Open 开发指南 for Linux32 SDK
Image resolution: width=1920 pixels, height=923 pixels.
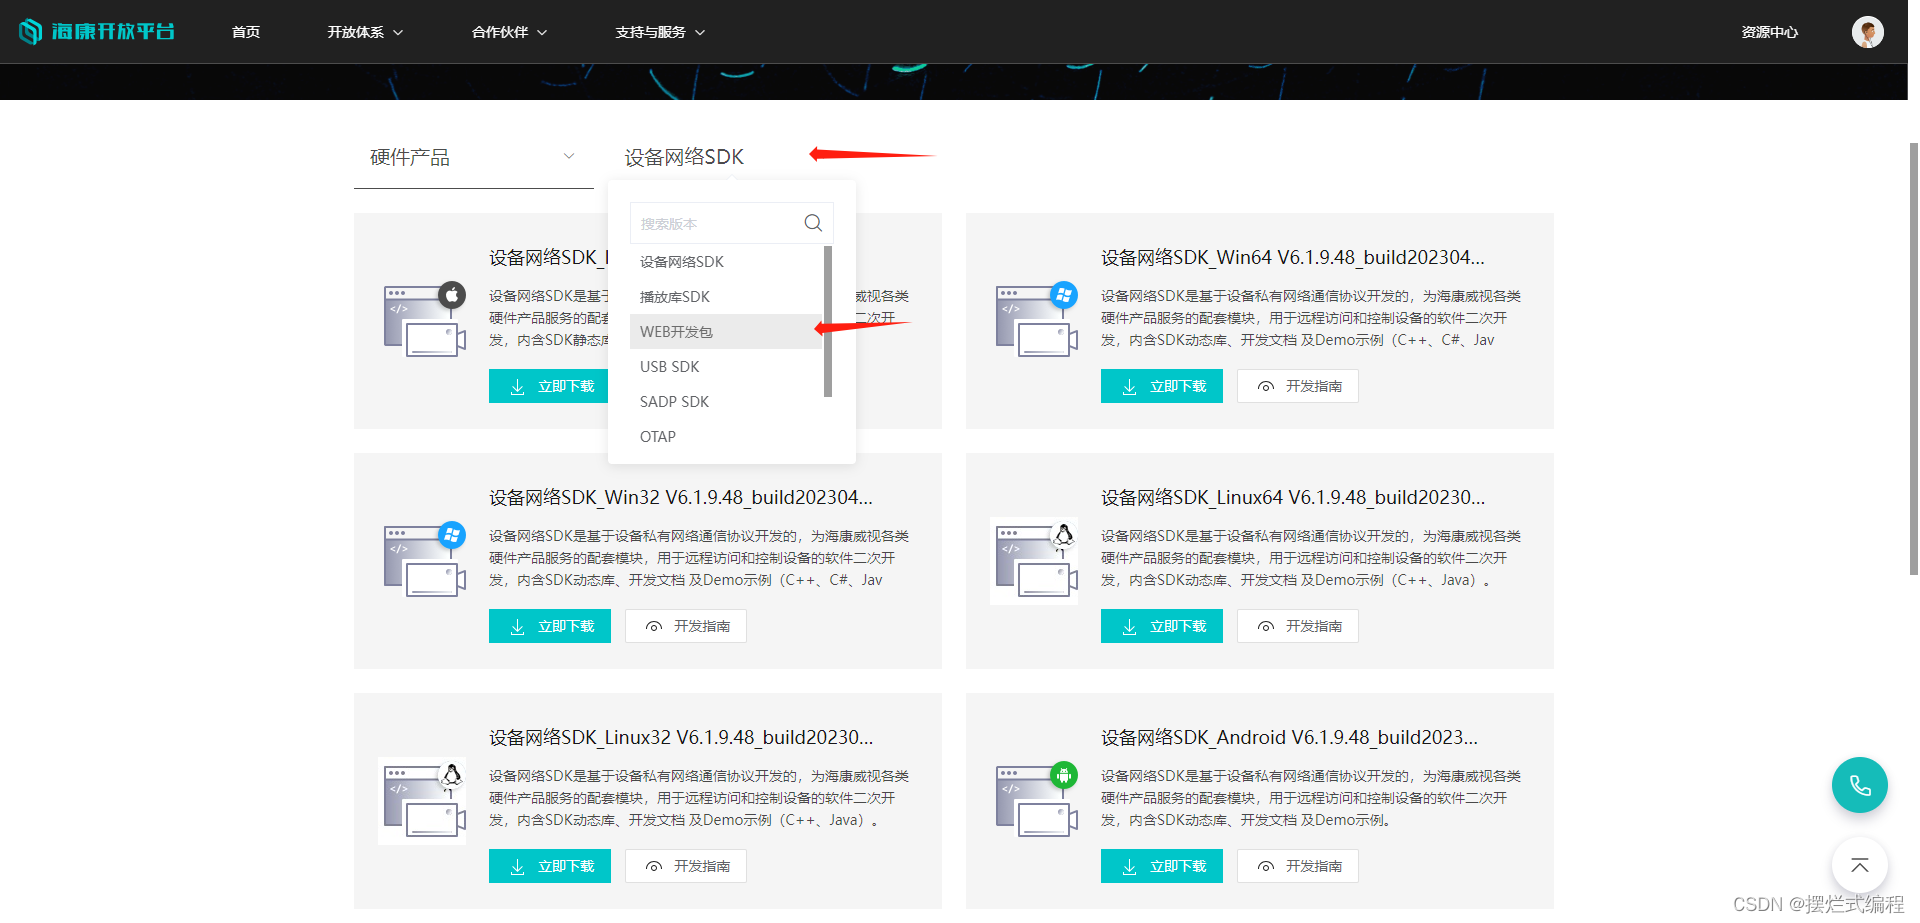point(686,866)
